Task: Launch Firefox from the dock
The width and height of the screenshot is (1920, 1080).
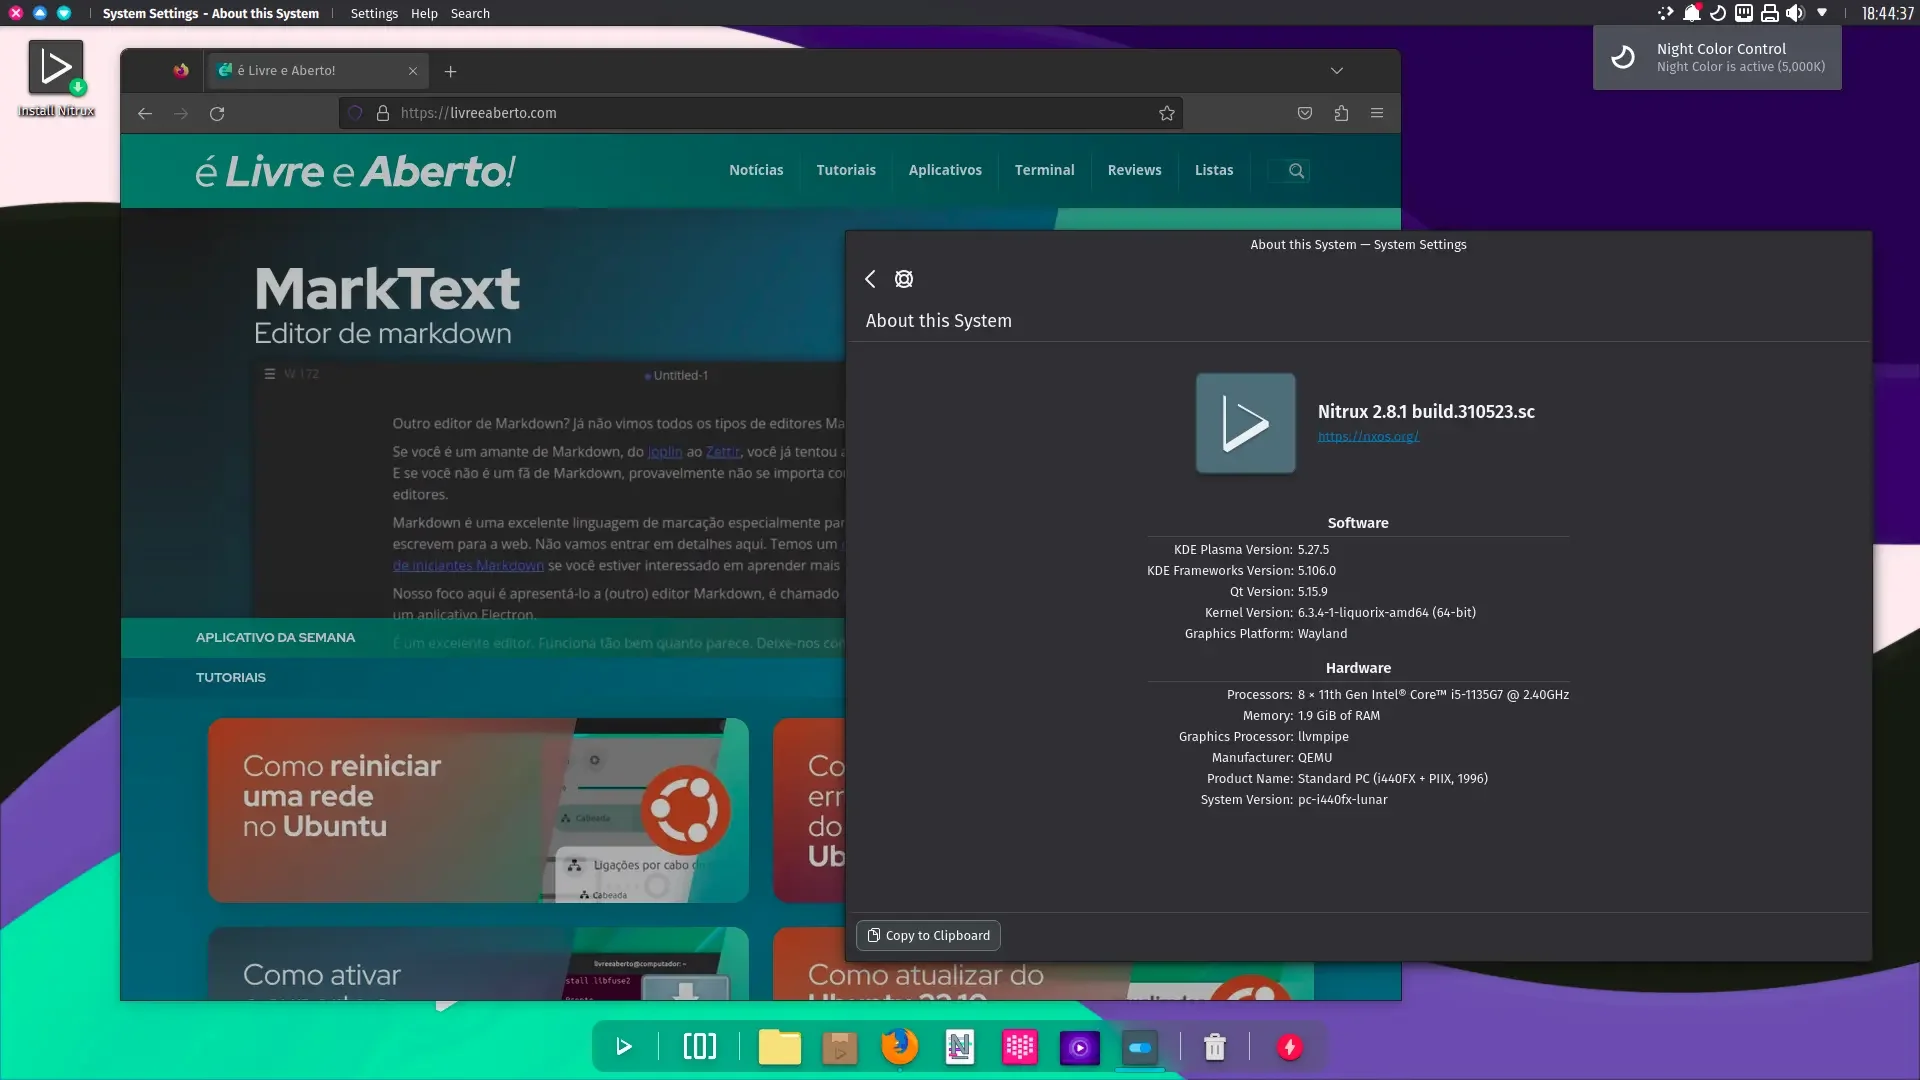Action: click(x=900, y=1047)
